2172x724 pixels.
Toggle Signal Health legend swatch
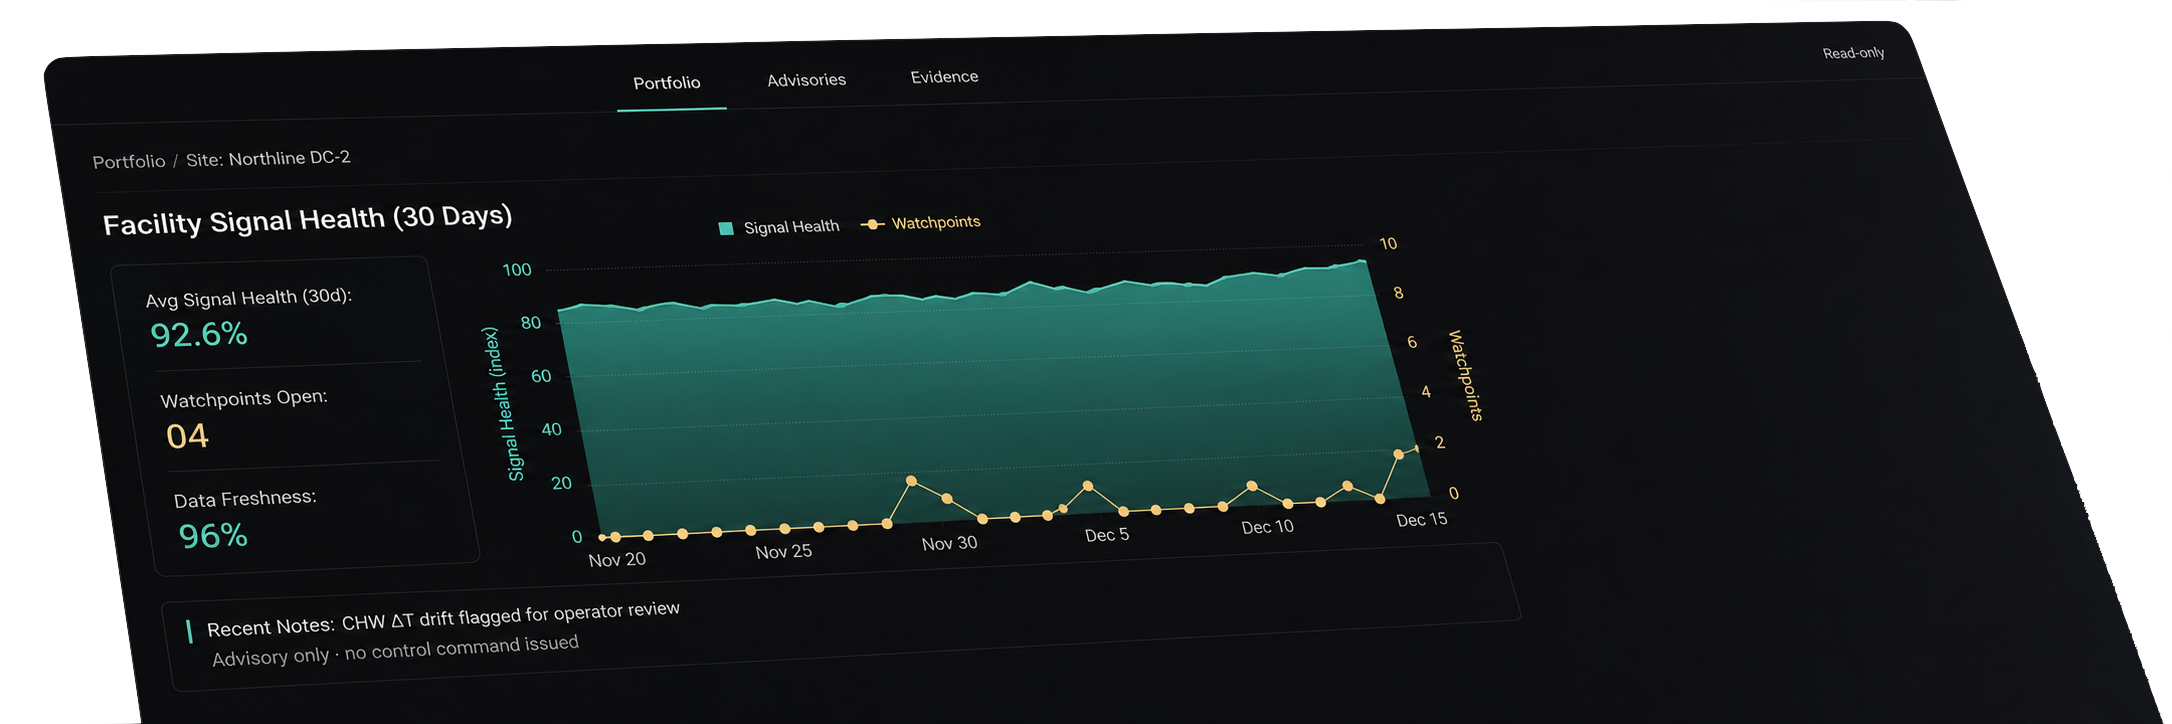pos(726,229)
